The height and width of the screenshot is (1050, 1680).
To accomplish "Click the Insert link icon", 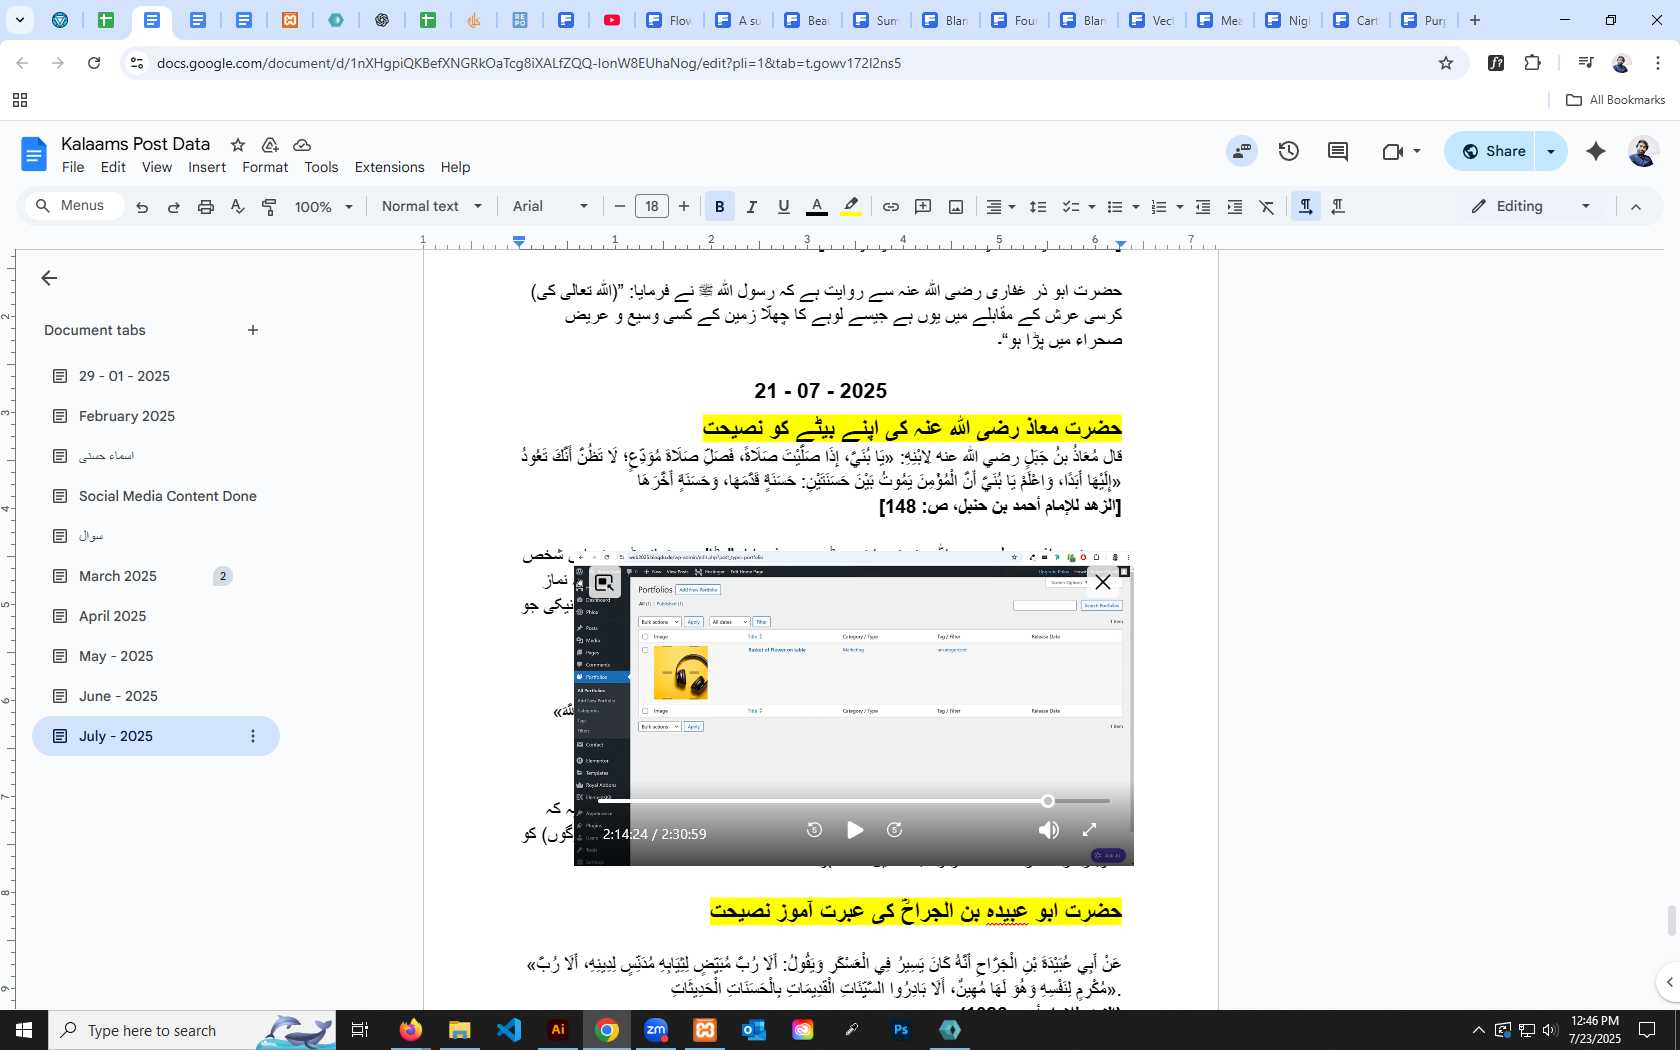I will point(890,207).
